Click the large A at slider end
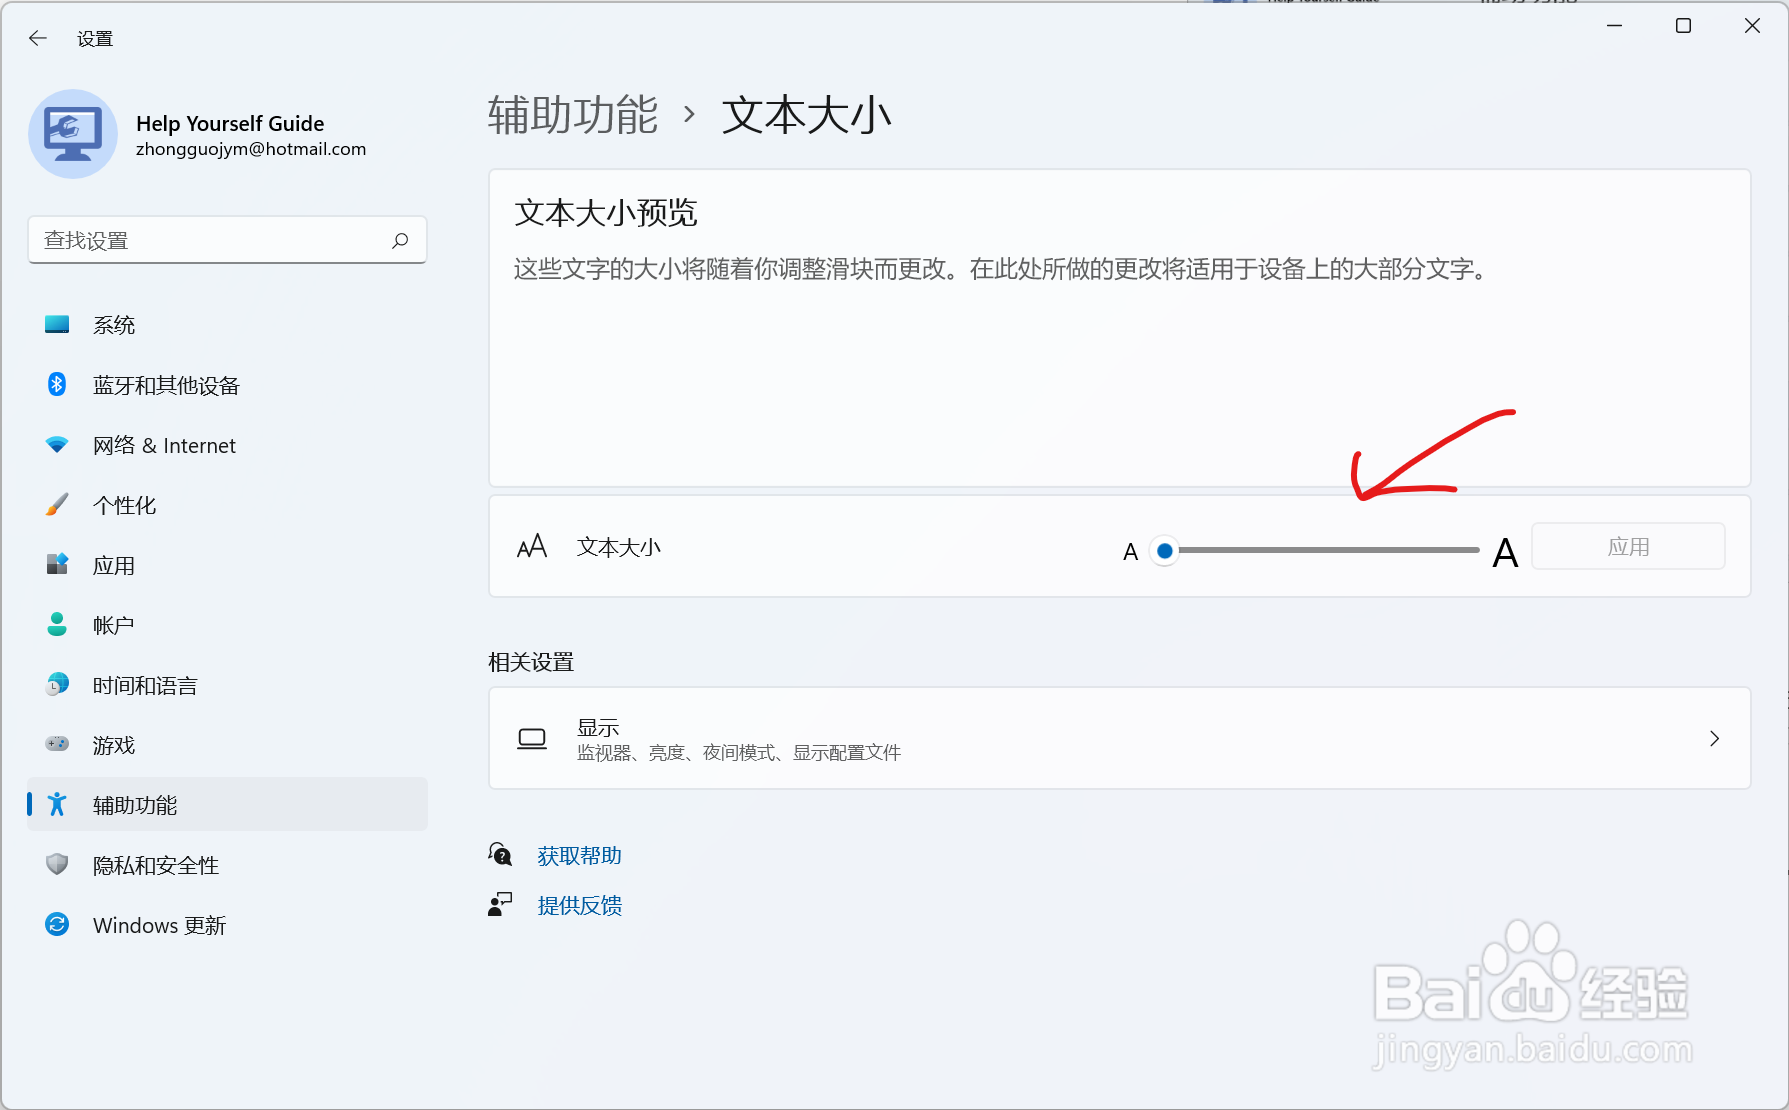 click(x=1505, y=552)
